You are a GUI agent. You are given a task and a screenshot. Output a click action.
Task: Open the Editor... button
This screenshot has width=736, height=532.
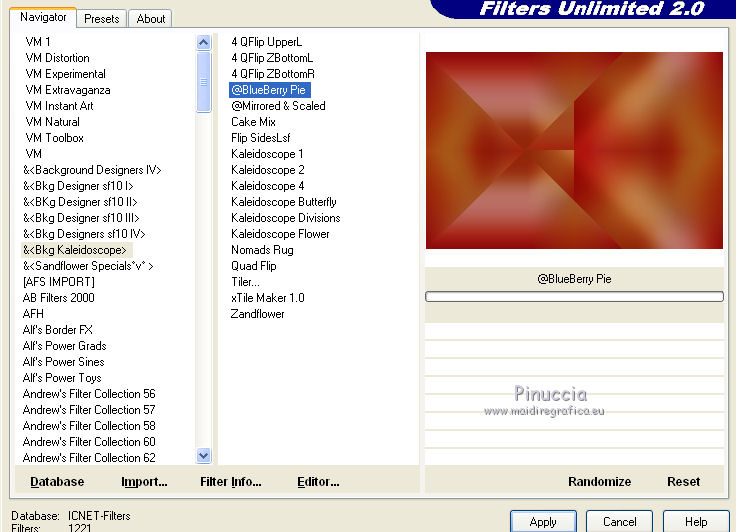click(318, 482)
